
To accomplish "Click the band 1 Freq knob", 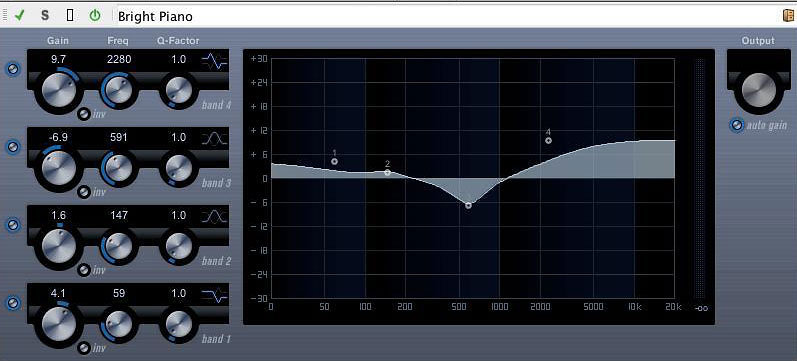I will point(119,323).
